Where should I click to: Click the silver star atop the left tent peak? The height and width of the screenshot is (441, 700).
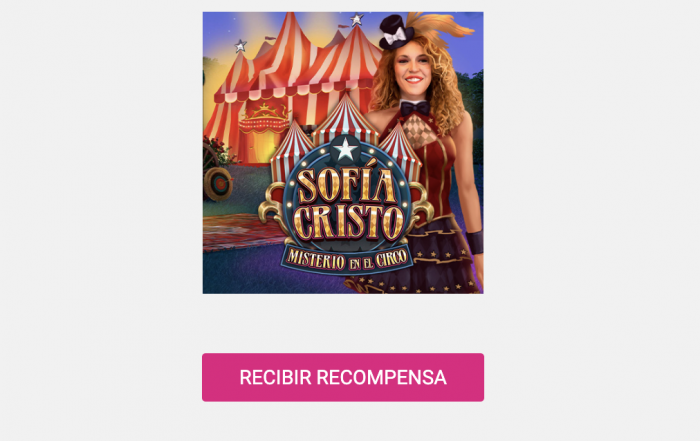point(240,46)
